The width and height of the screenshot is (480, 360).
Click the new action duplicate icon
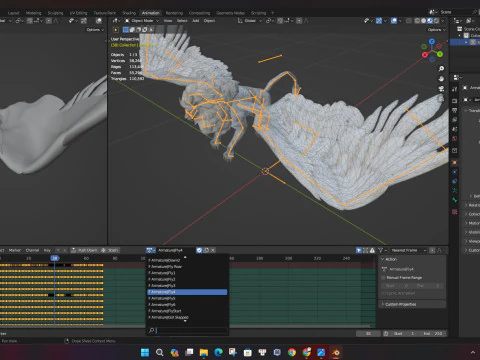206,250
